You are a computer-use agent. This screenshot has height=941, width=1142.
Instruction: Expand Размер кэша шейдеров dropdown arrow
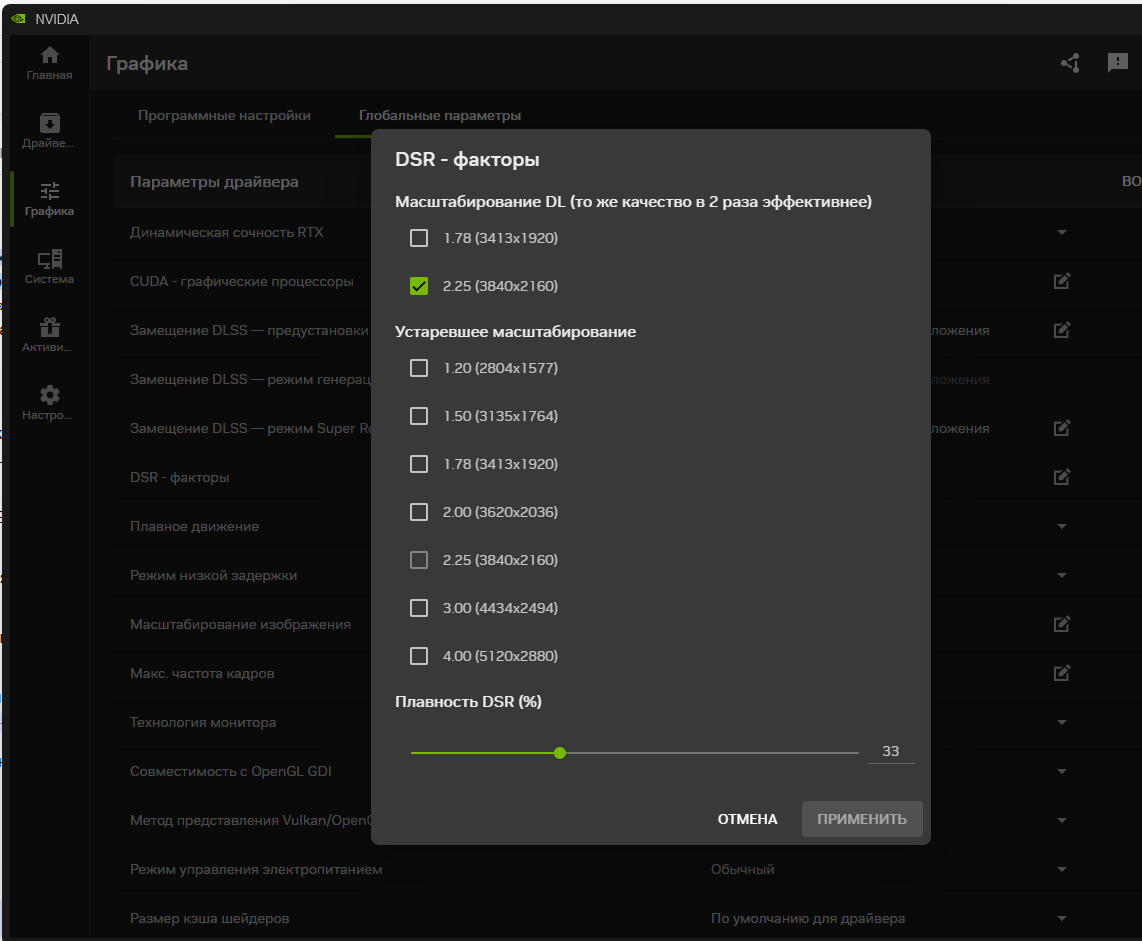point(1062,918)
